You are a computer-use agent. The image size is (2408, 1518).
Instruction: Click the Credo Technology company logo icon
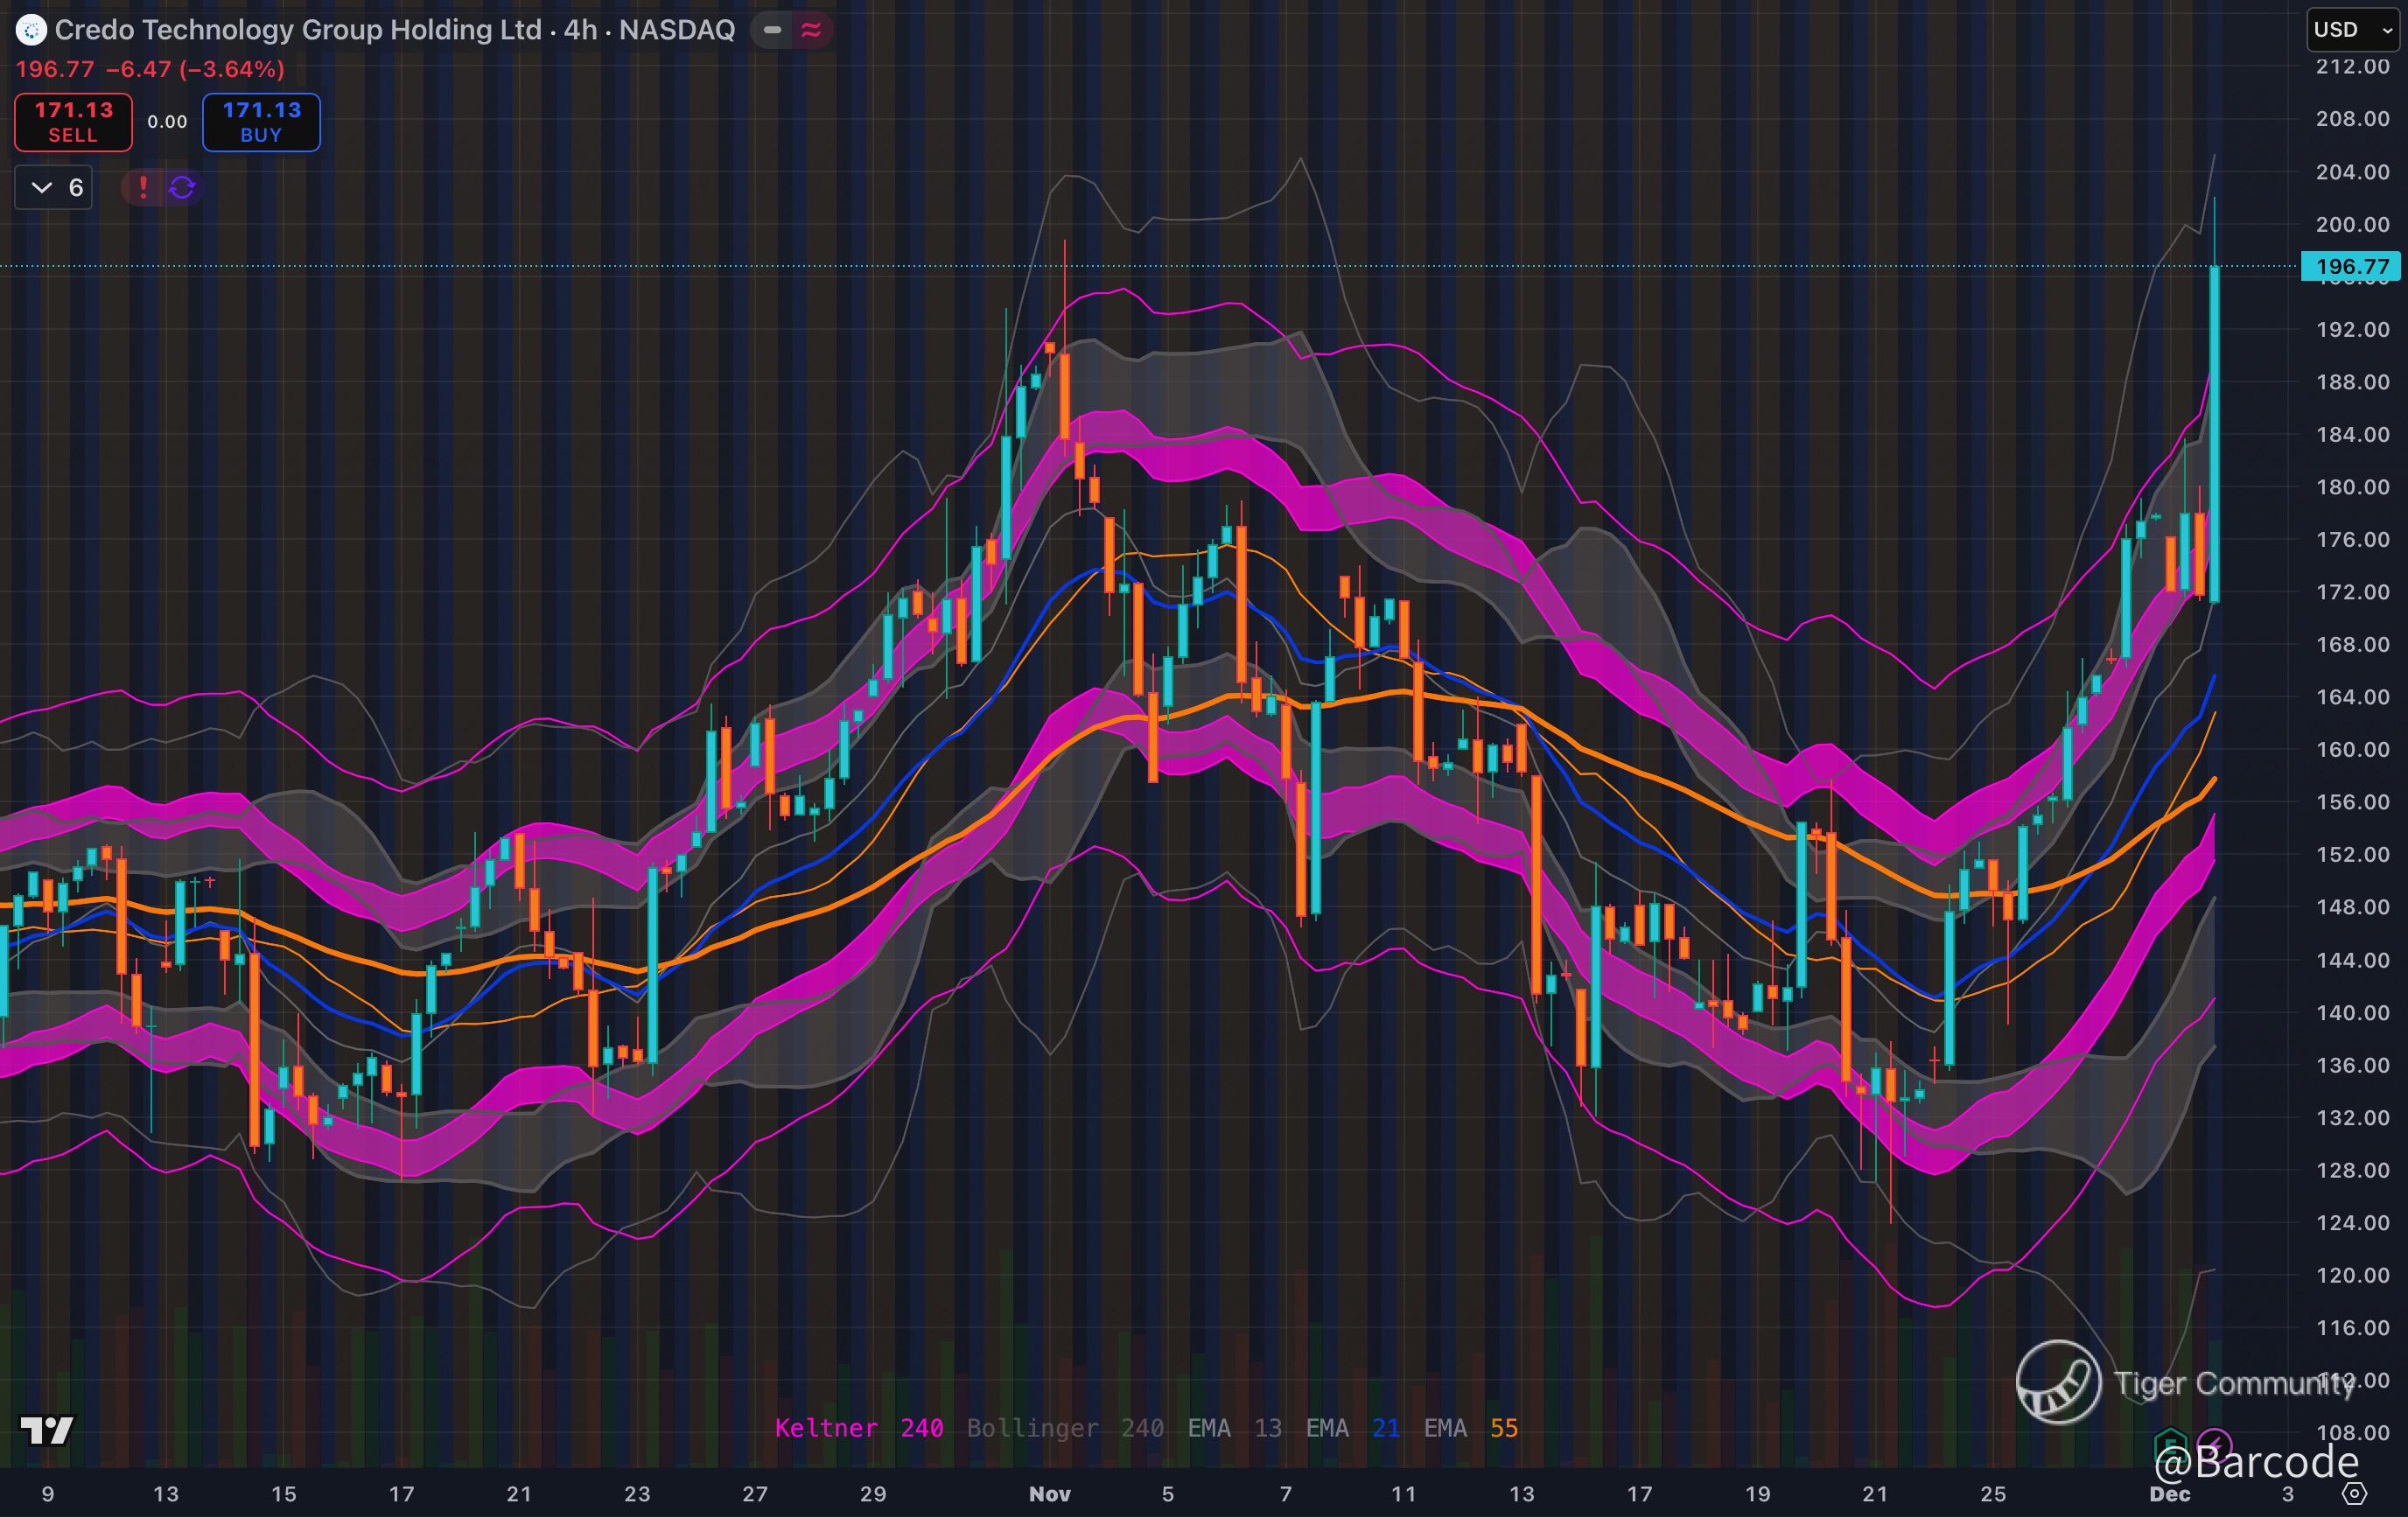pos(31,31)
